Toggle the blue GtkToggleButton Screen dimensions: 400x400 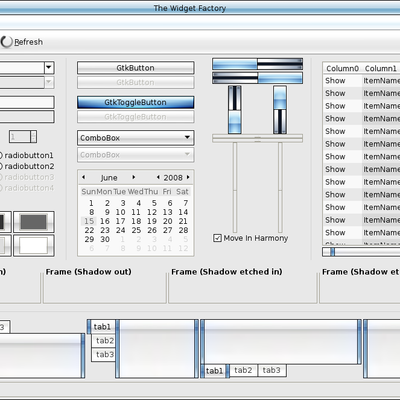[135, 102]
